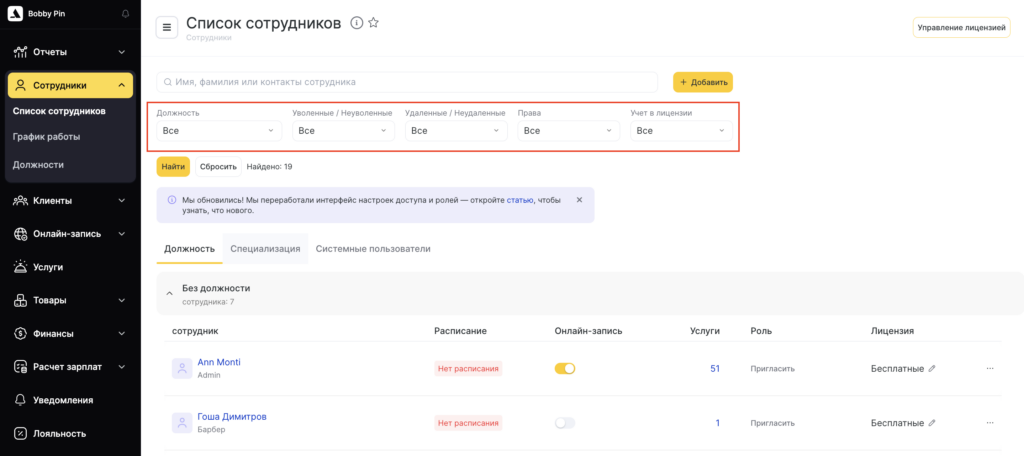Disable online booking for Ann Monti
Screen dimensions: 1024x456
pyautogui.click(x=565, y=369)
